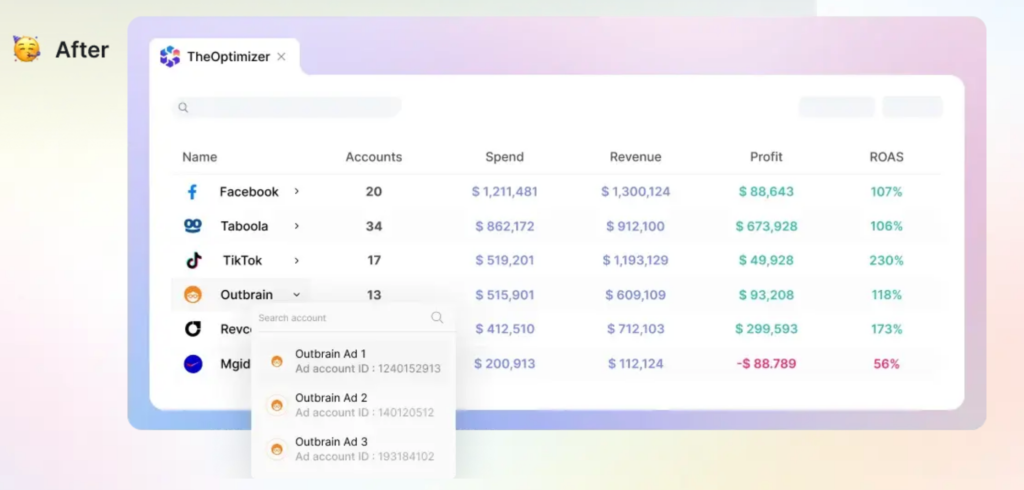
Task: Click Facebook revenue $ 1,300,124
Action: 635,192
